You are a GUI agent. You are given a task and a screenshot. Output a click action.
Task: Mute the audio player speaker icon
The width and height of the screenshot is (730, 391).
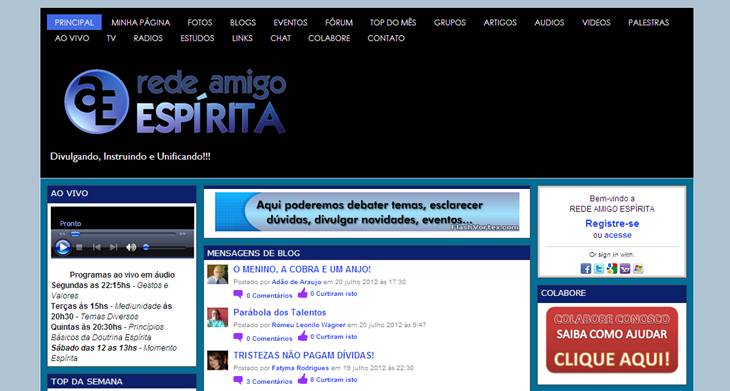(131, 247)
